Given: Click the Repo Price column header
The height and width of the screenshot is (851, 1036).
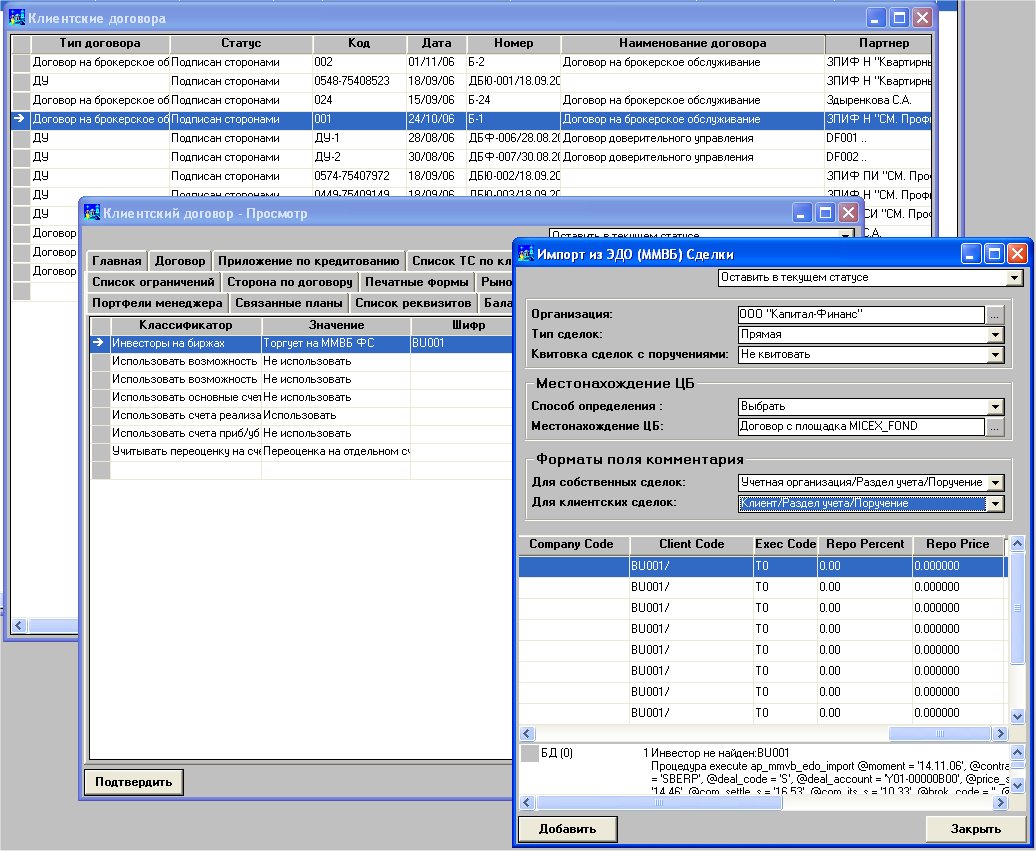Looking at the screenshot, I should (x=957, y=544).
